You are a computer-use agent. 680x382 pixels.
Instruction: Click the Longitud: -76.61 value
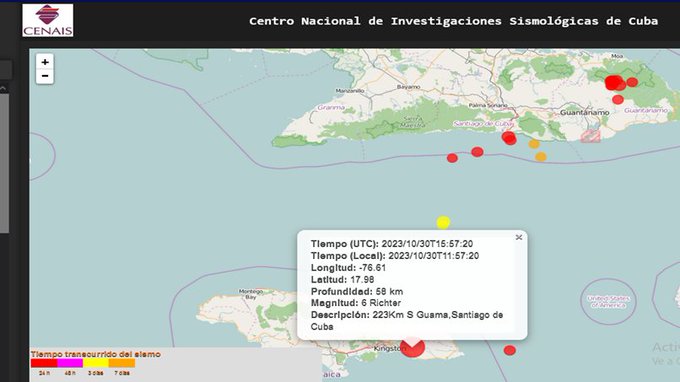point(348,268)
